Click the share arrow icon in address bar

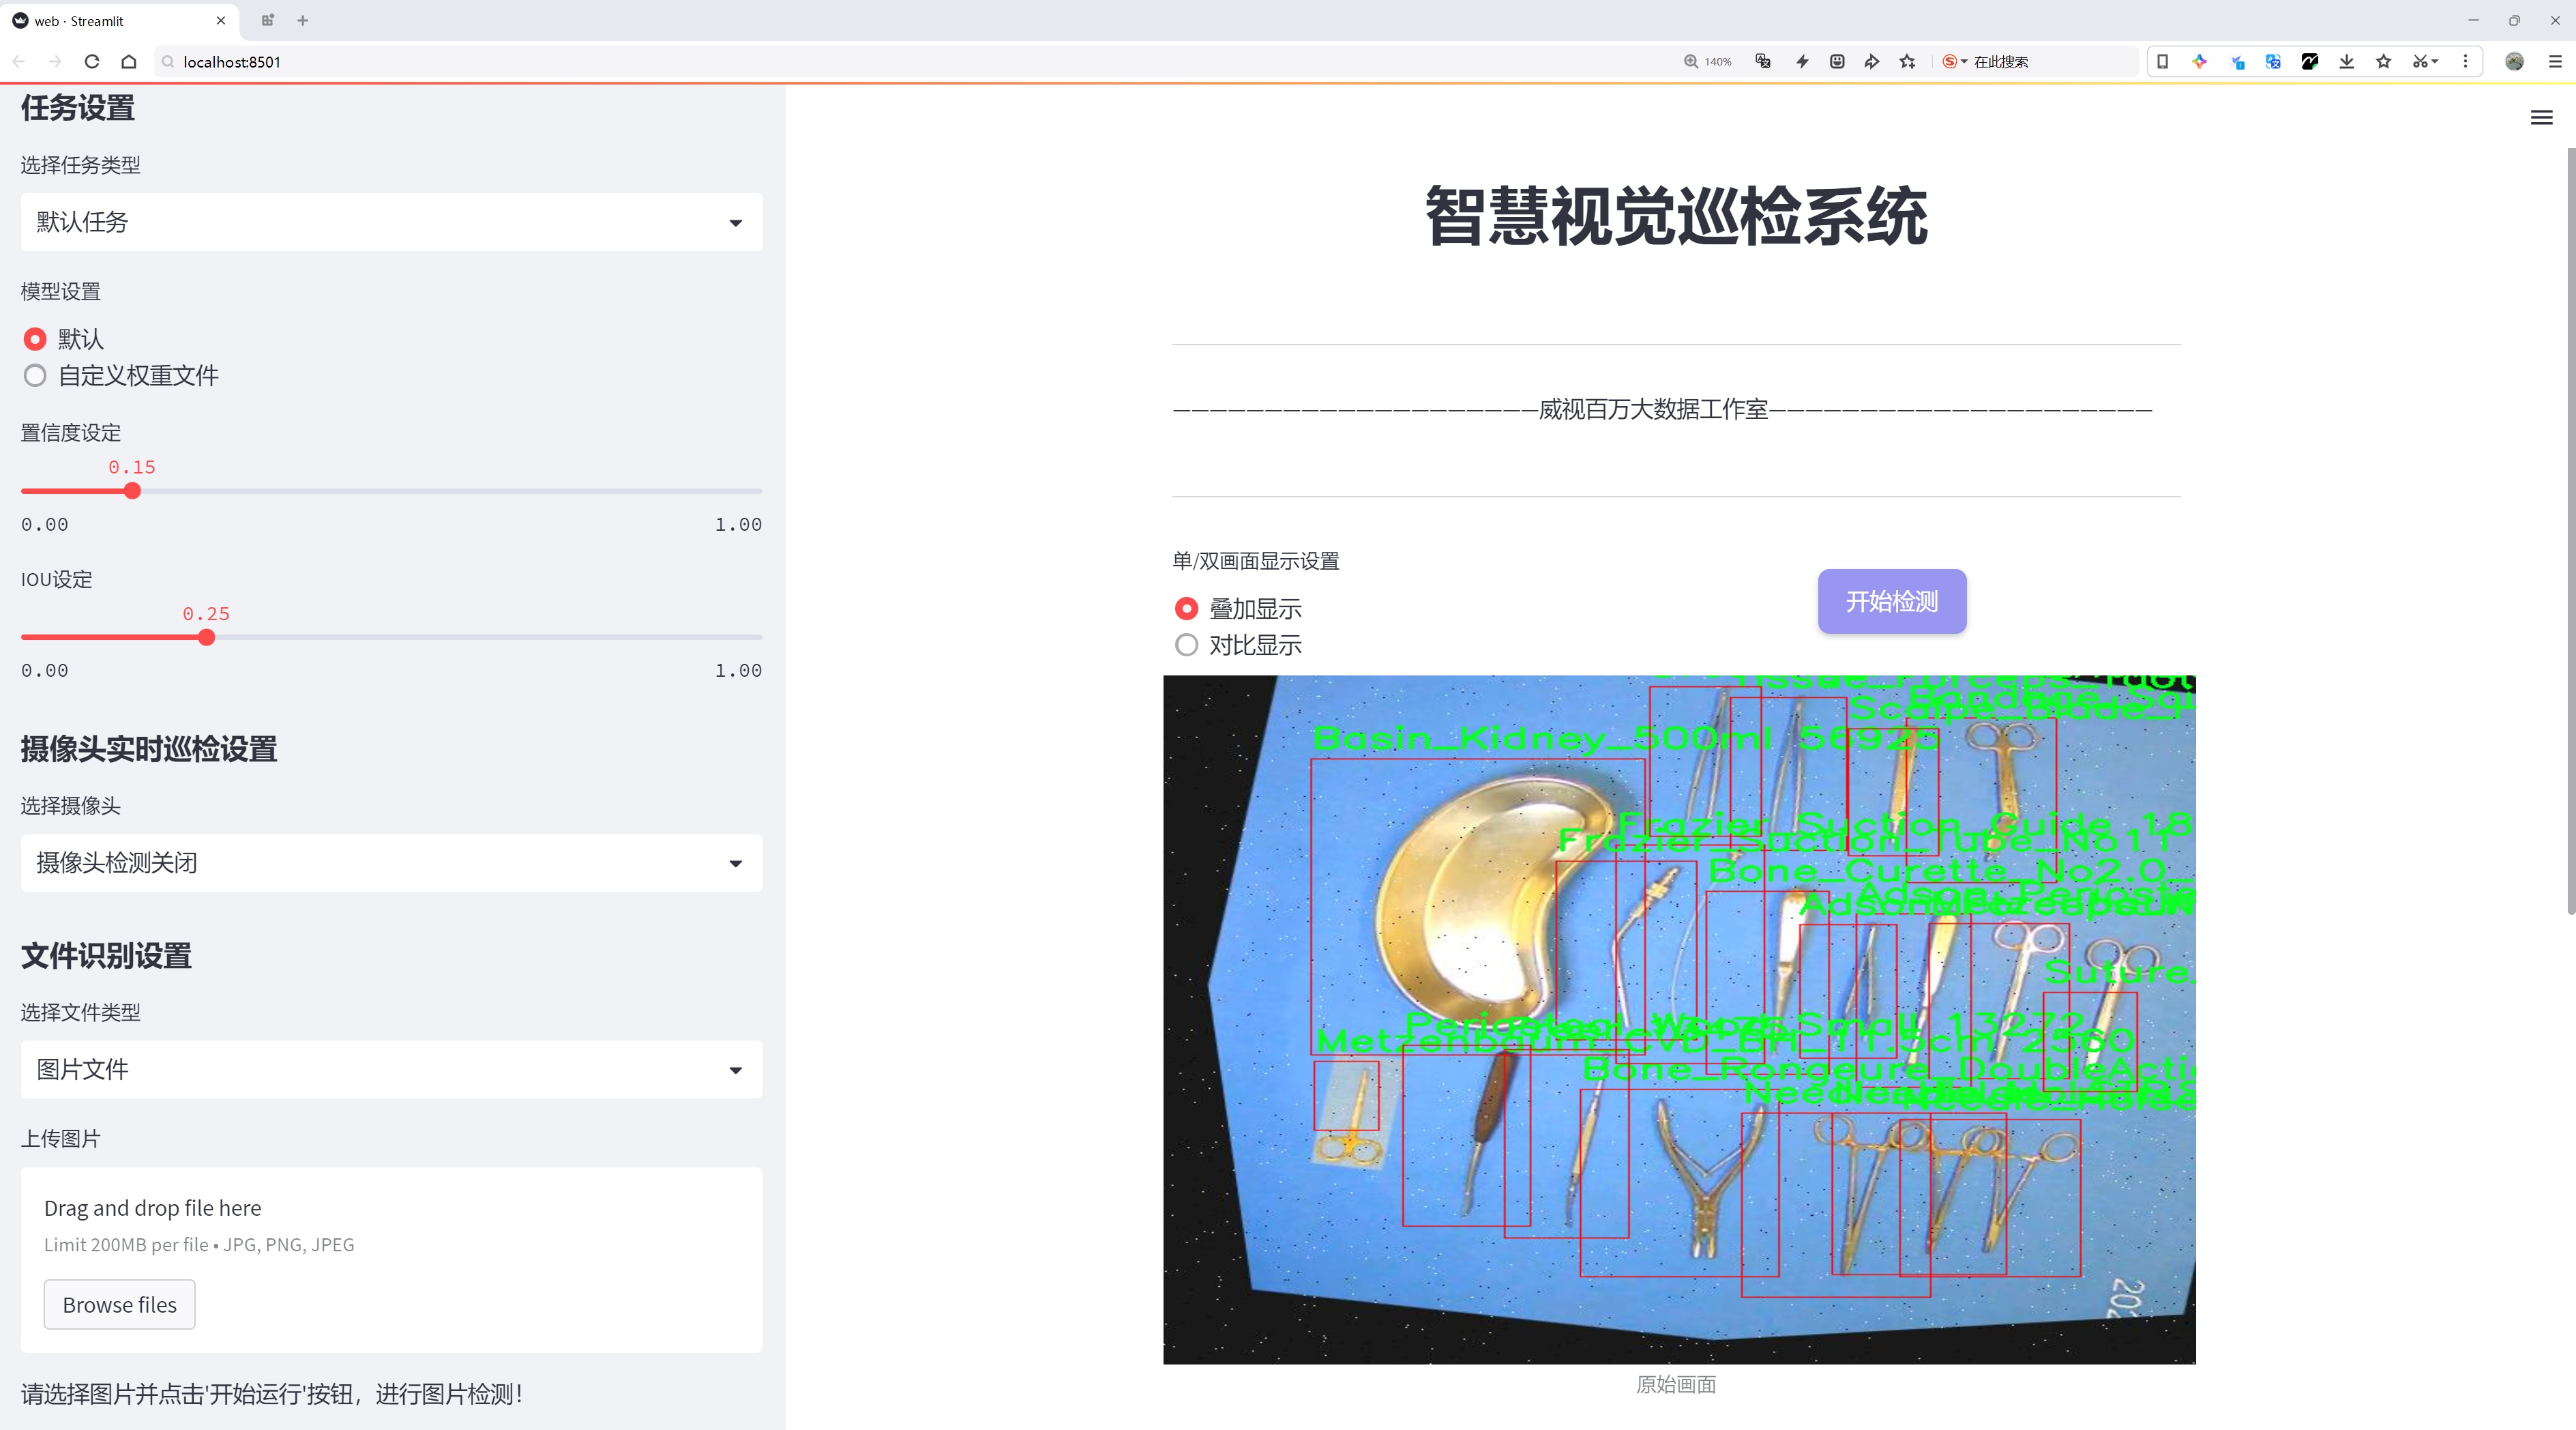1871,62
